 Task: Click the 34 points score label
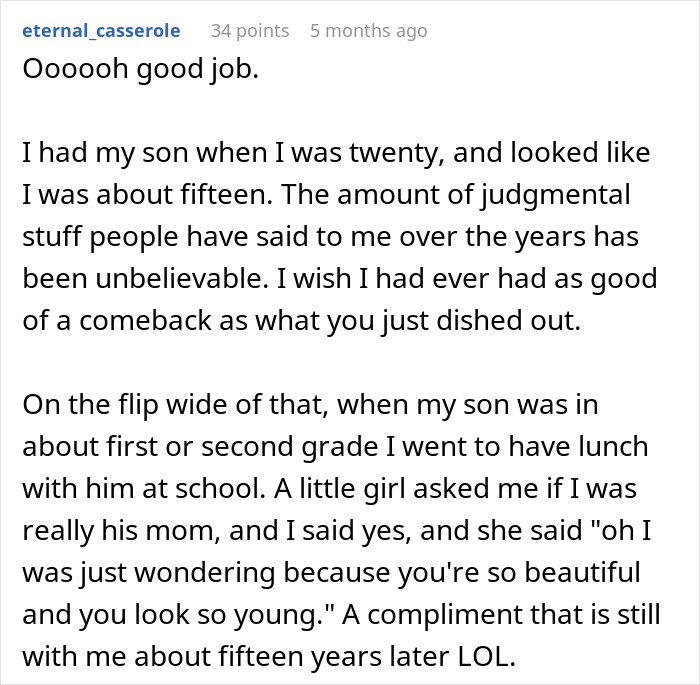coord(249,31)
